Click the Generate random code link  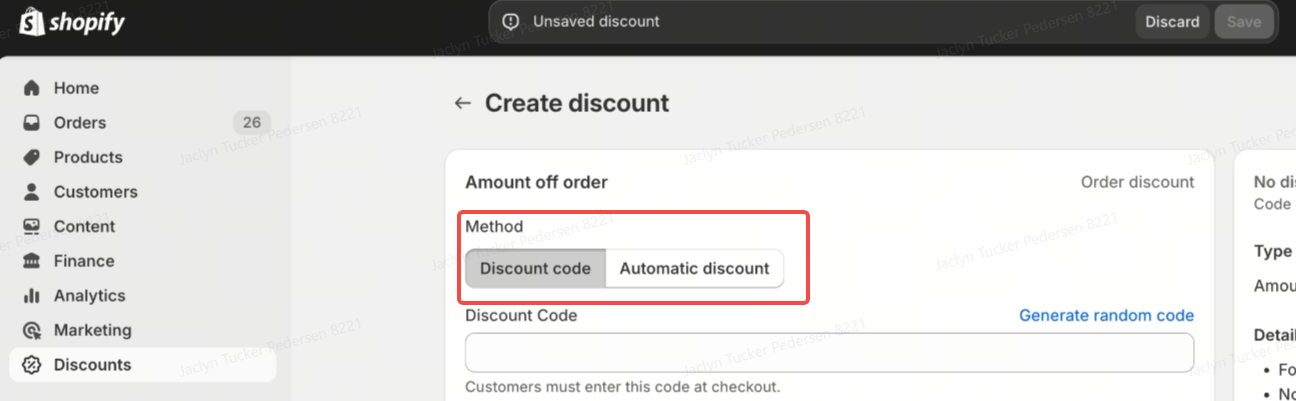pyautogui.click(x=1106, y=315)
